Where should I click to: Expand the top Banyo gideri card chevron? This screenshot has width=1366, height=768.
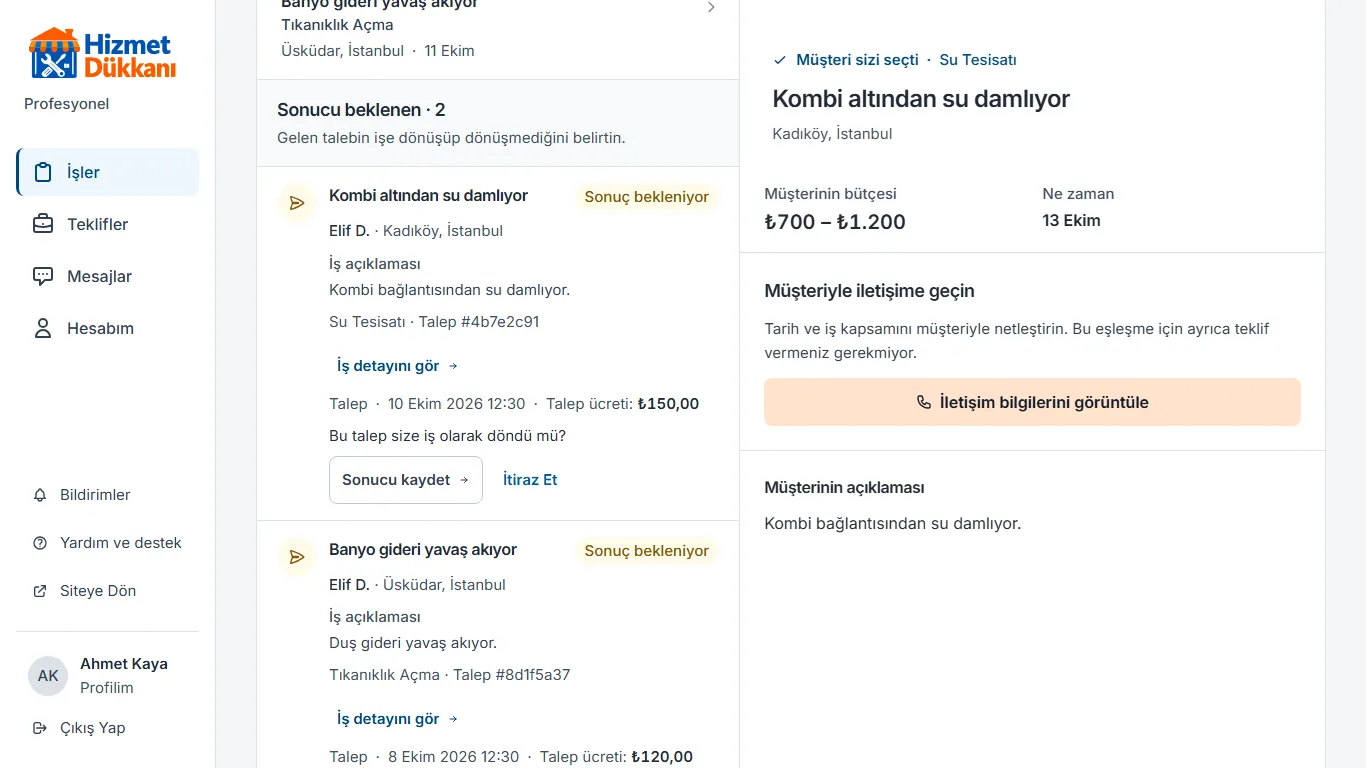click(711, 8)
